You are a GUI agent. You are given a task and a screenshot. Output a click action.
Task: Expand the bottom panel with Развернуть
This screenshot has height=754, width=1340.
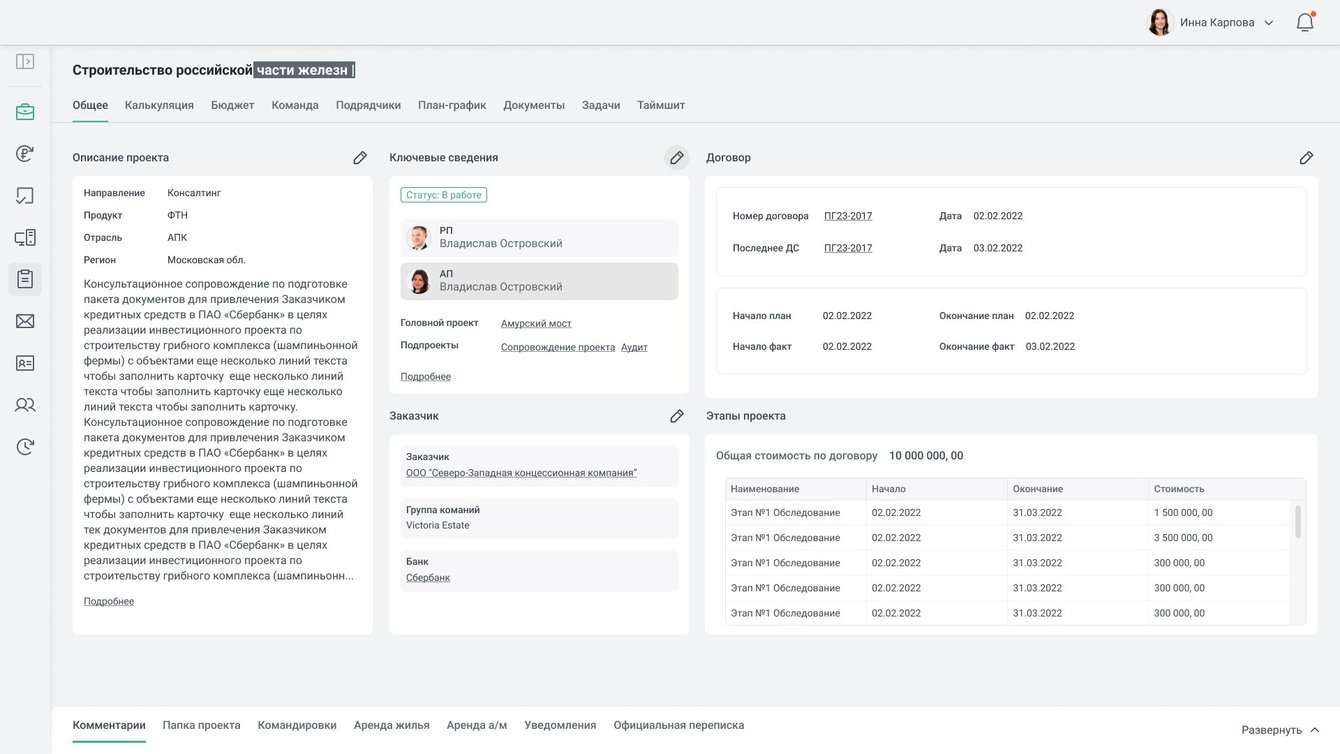[x=1280, y=730]
